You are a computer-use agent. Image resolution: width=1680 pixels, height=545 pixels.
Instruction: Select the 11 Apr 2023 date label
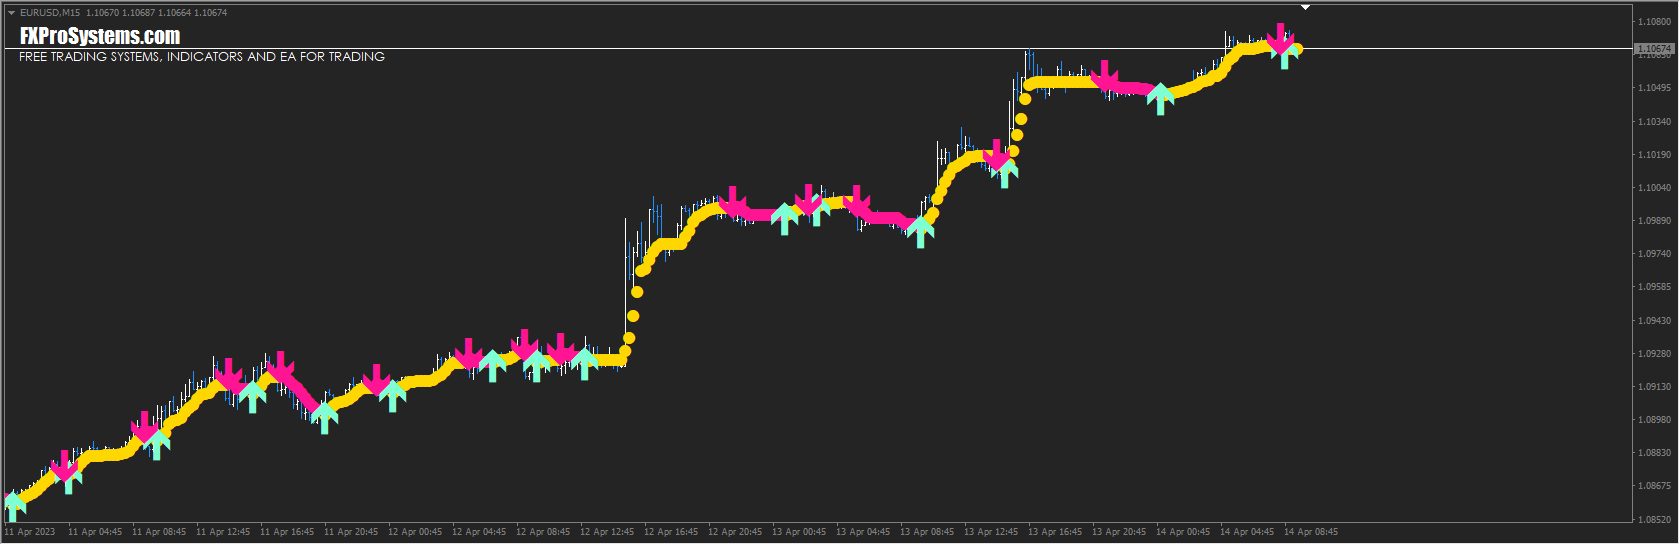[30, 532]
